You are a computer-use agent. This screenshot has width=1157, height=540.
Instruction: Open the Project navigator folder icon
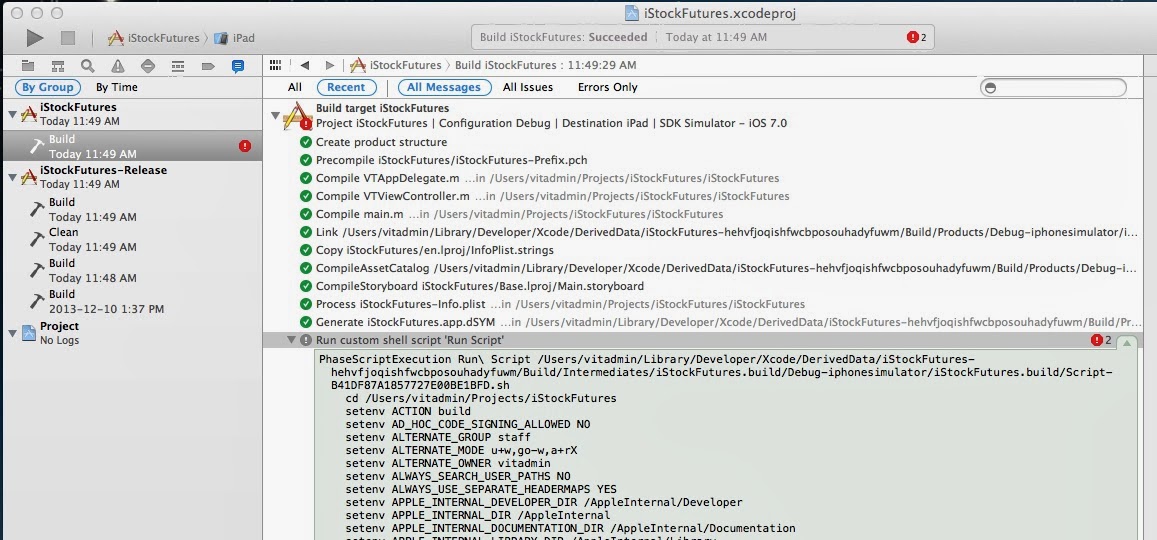coord(27,66)
